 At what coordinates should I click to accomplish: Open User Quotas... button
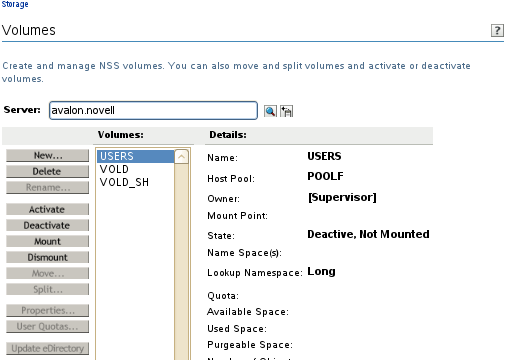[48, 326]
